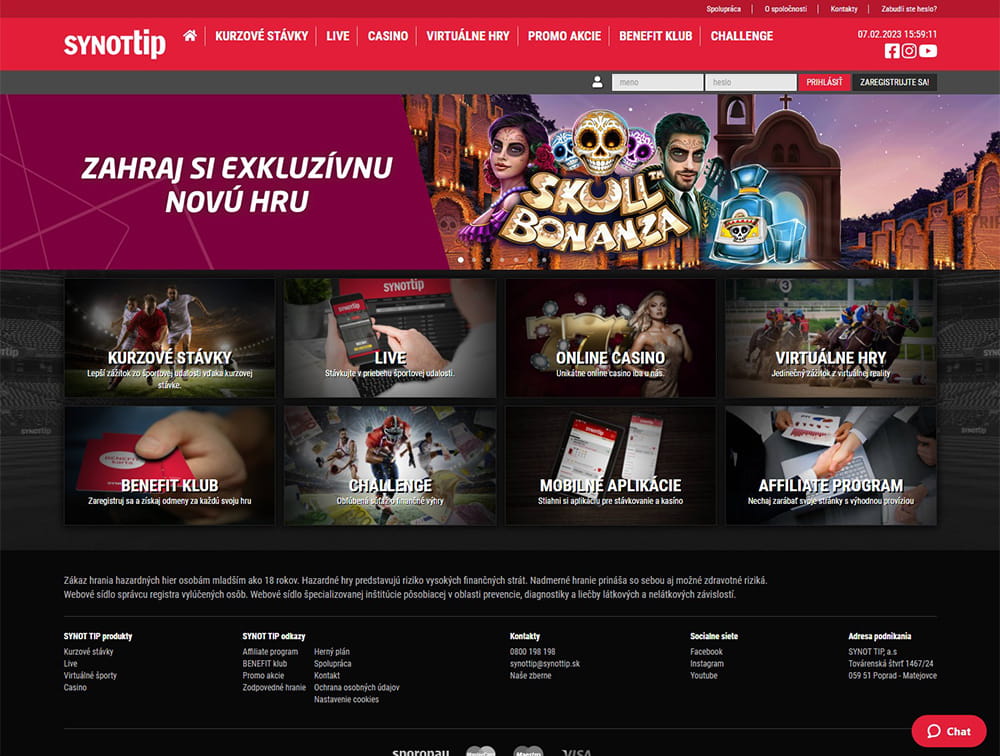Open the Benefit klub card tile
Image resolution: width=1000 pixels, height=756 pixels.
coord(170,466)
